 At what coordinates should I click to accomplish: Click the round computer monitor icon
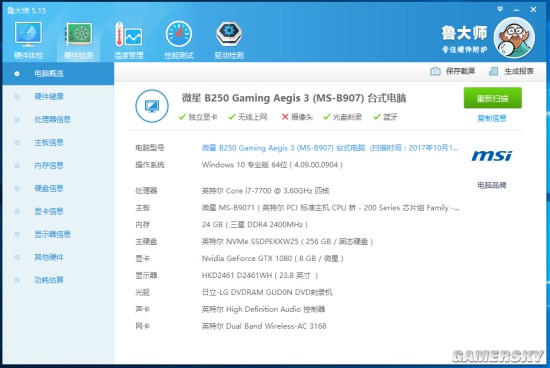(152, 106)
